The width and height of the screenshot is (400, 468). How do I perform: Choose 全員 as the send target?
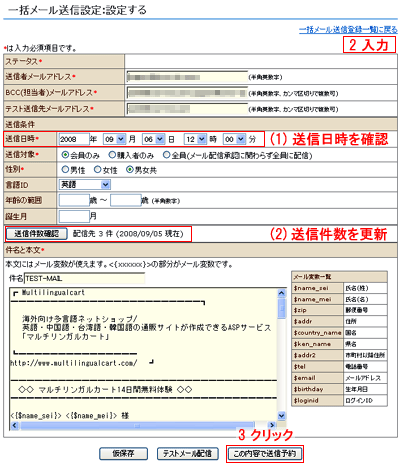pos(166,155)
